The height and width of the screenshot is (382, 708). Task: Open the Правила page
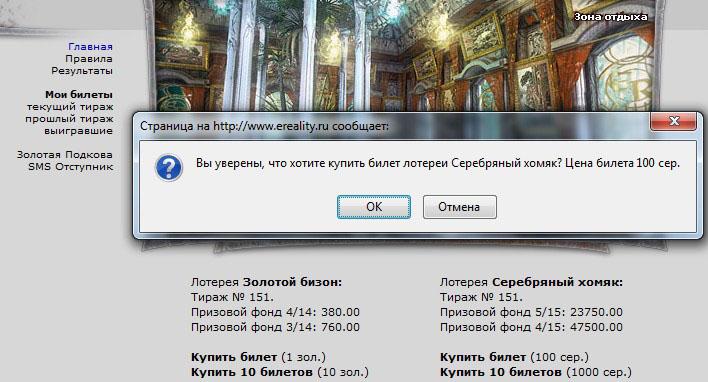coord(89,59)
